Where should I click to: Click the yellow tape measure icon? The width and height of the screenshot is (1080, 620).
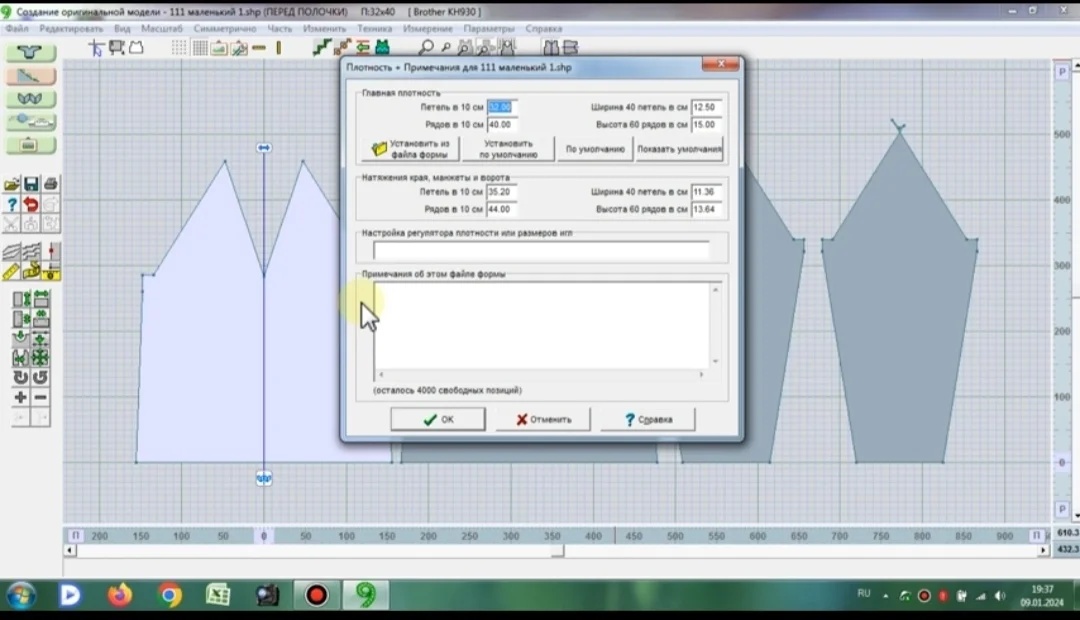pyautogui.click(x=31, y=272)
